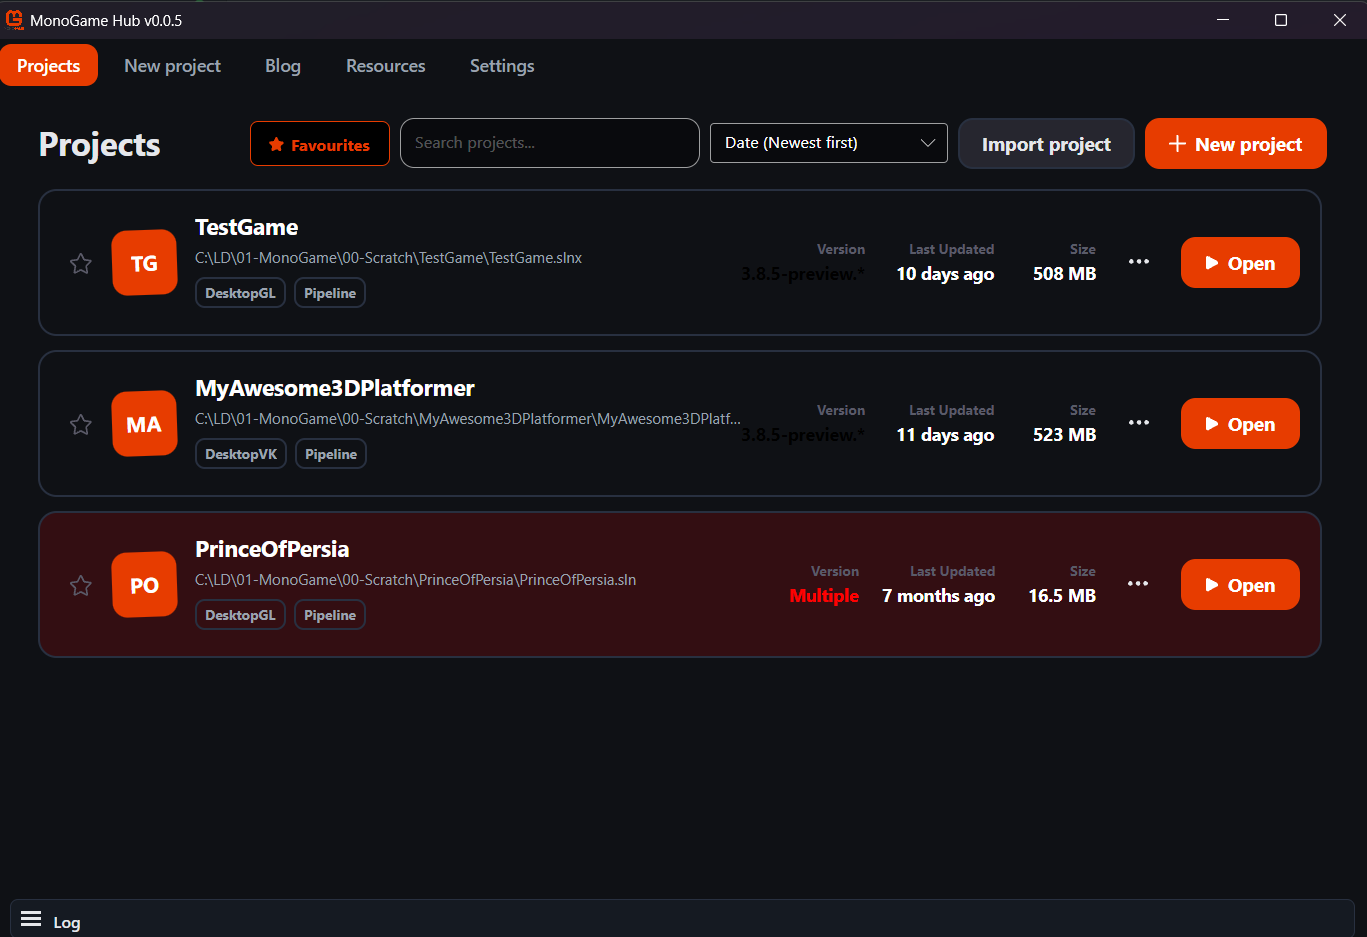1367x937 pixels.
Task: Click the 523 MB size value
Action: pos(1064,435)
